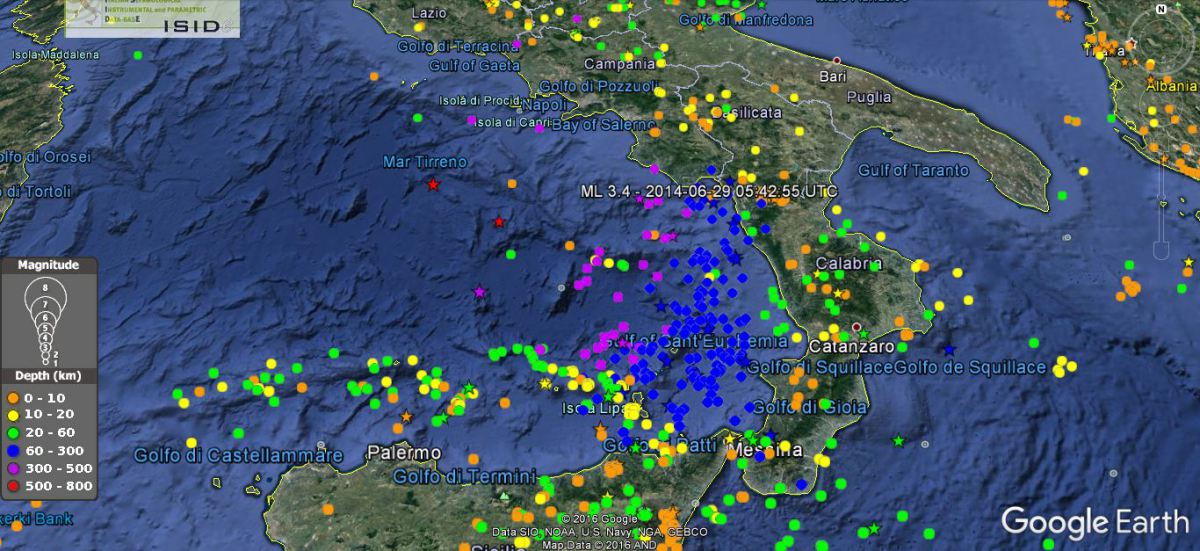Click the ISIDe database logo overlay

point(152,19)
